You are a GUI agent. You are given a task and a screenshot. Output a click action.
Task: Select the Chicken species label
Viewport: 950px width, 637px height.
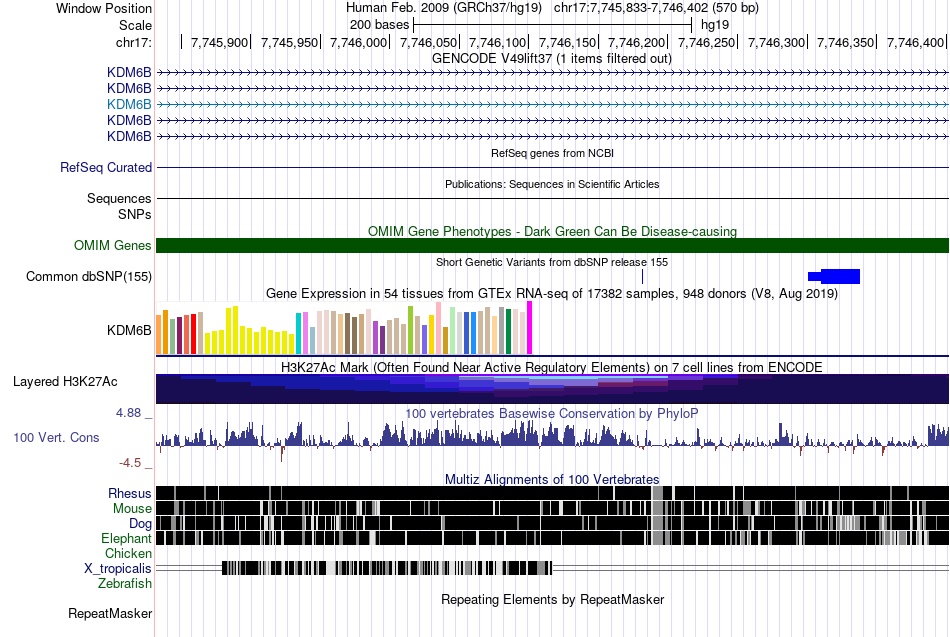128,553
